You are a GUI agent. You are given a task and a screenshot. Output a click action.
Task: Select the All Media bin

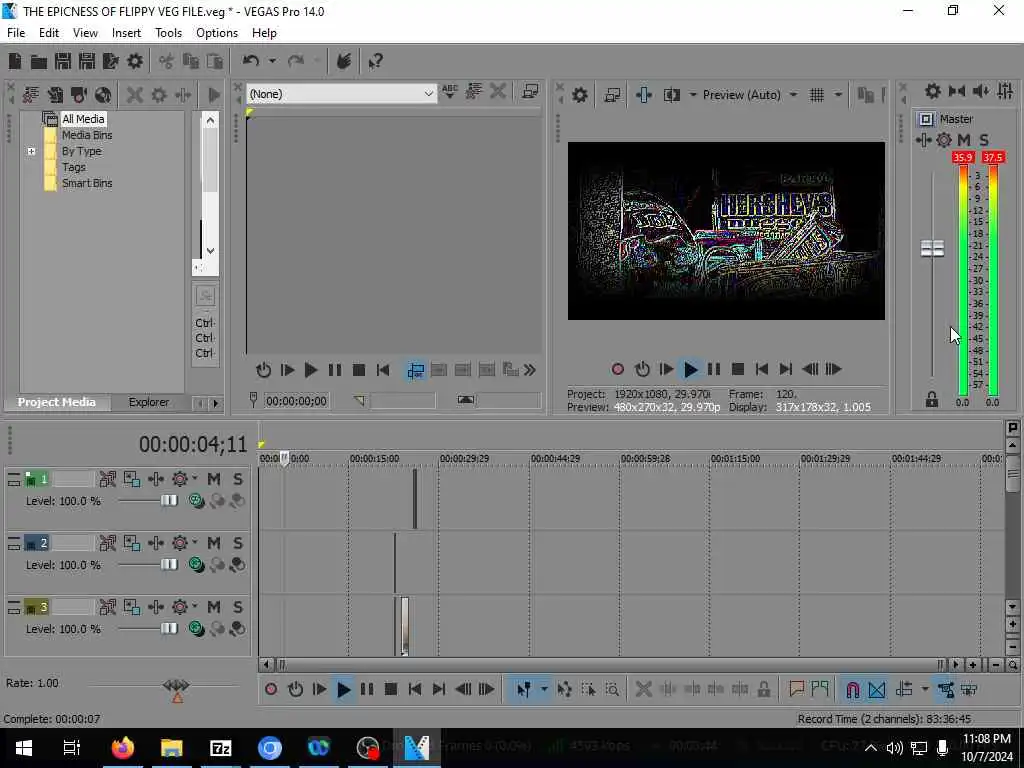[x=83, y=119]
